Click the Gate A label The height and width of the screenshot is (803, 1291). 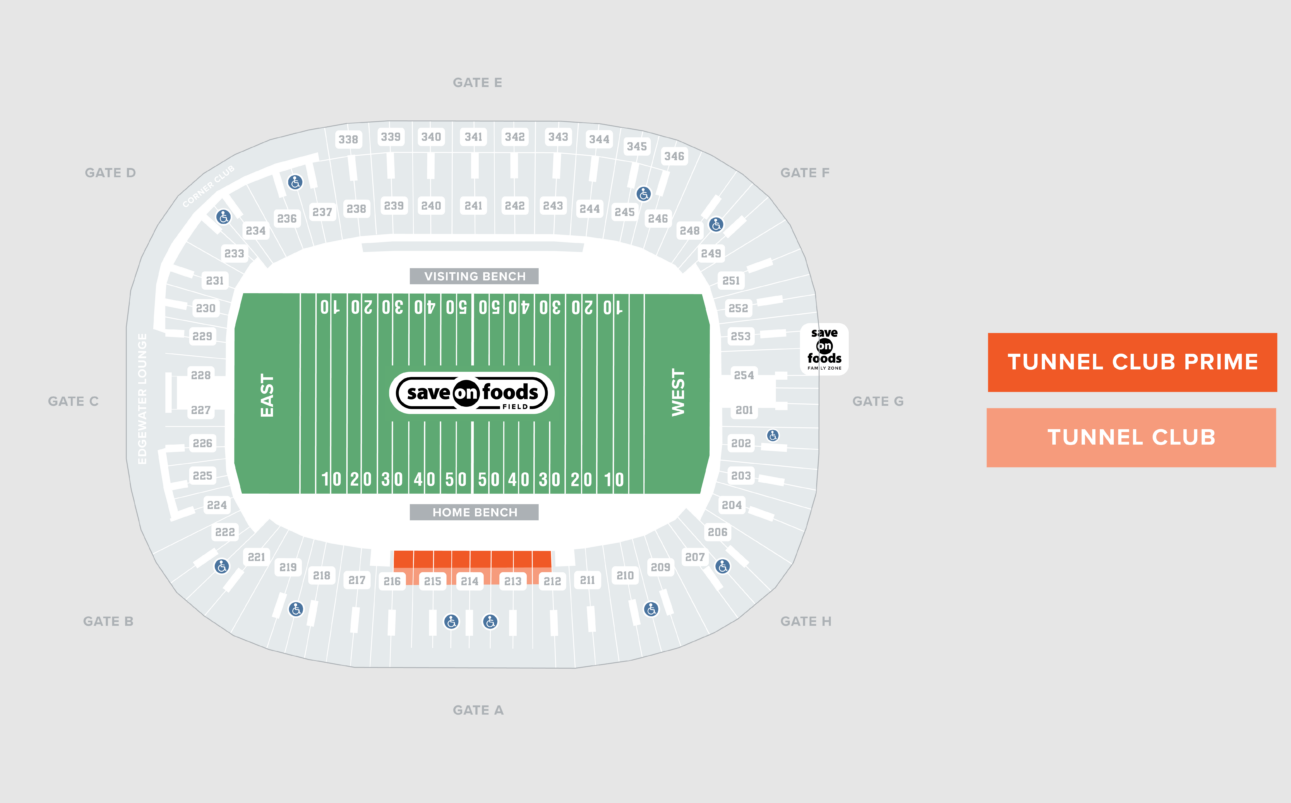pos(478,710)
